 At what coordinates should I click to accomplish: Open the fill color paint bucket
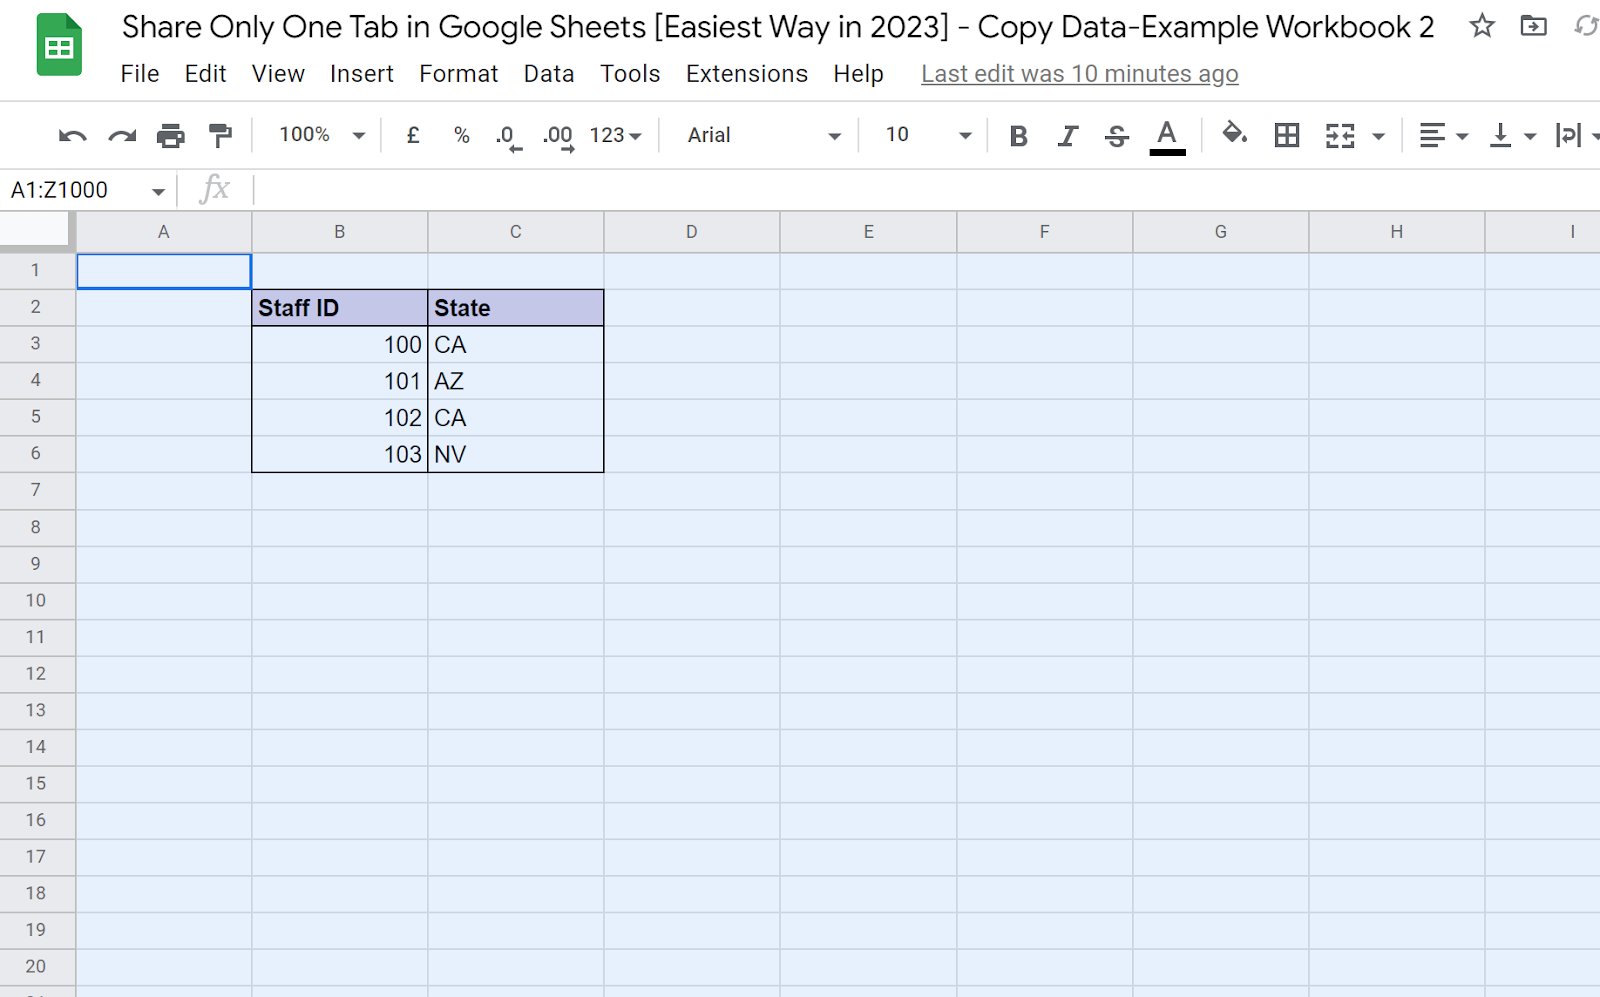(x=1234, y=134)
